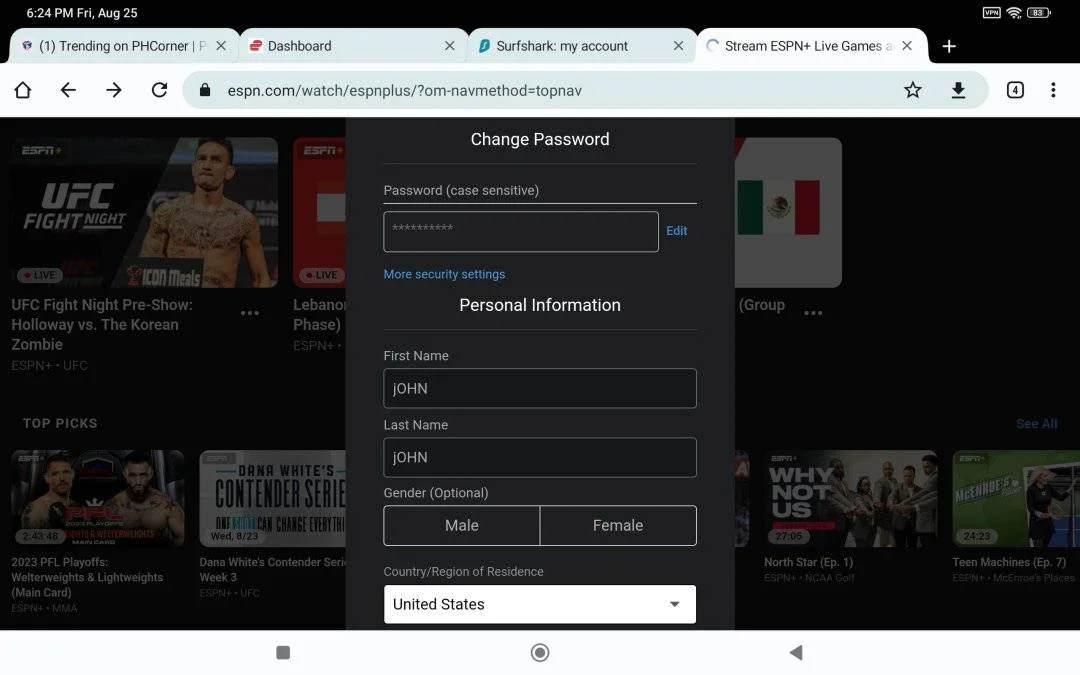Image resolution: width=1080 pixels, height=675 pixels.
Task: Open the Mexico flag event card
Action: 788,212
